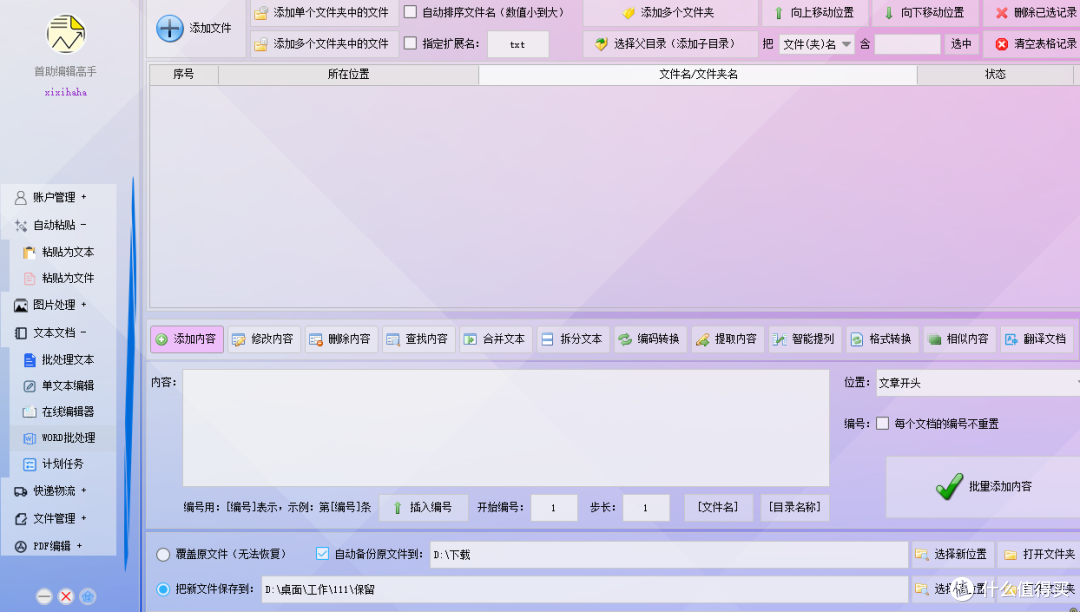The height and width of the screenshot is (612, 1080).
Task: Click the backup path field D:\下载
Action: tap(669, 555)
